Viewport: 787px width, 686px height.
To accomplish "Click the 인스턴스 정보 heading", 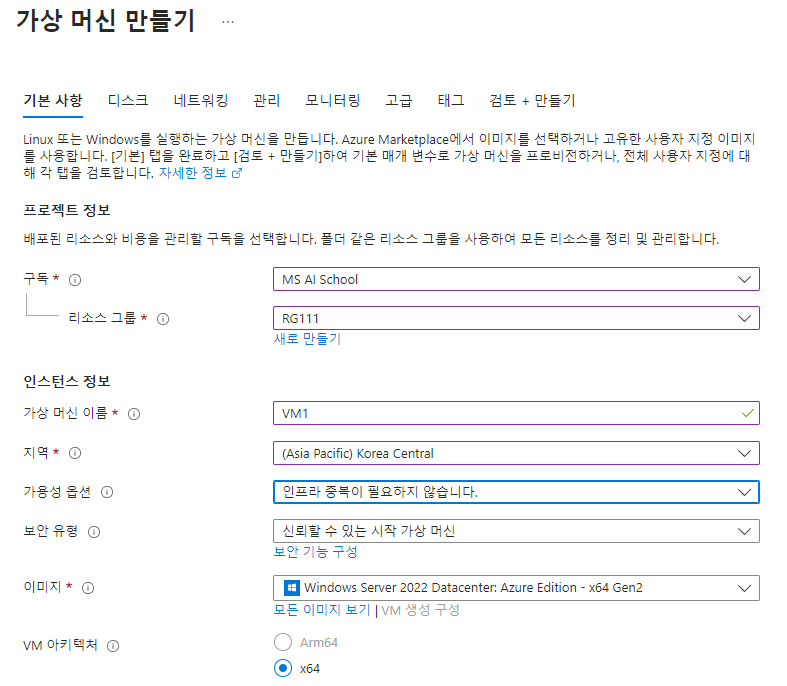I will [x=67, y=381].
